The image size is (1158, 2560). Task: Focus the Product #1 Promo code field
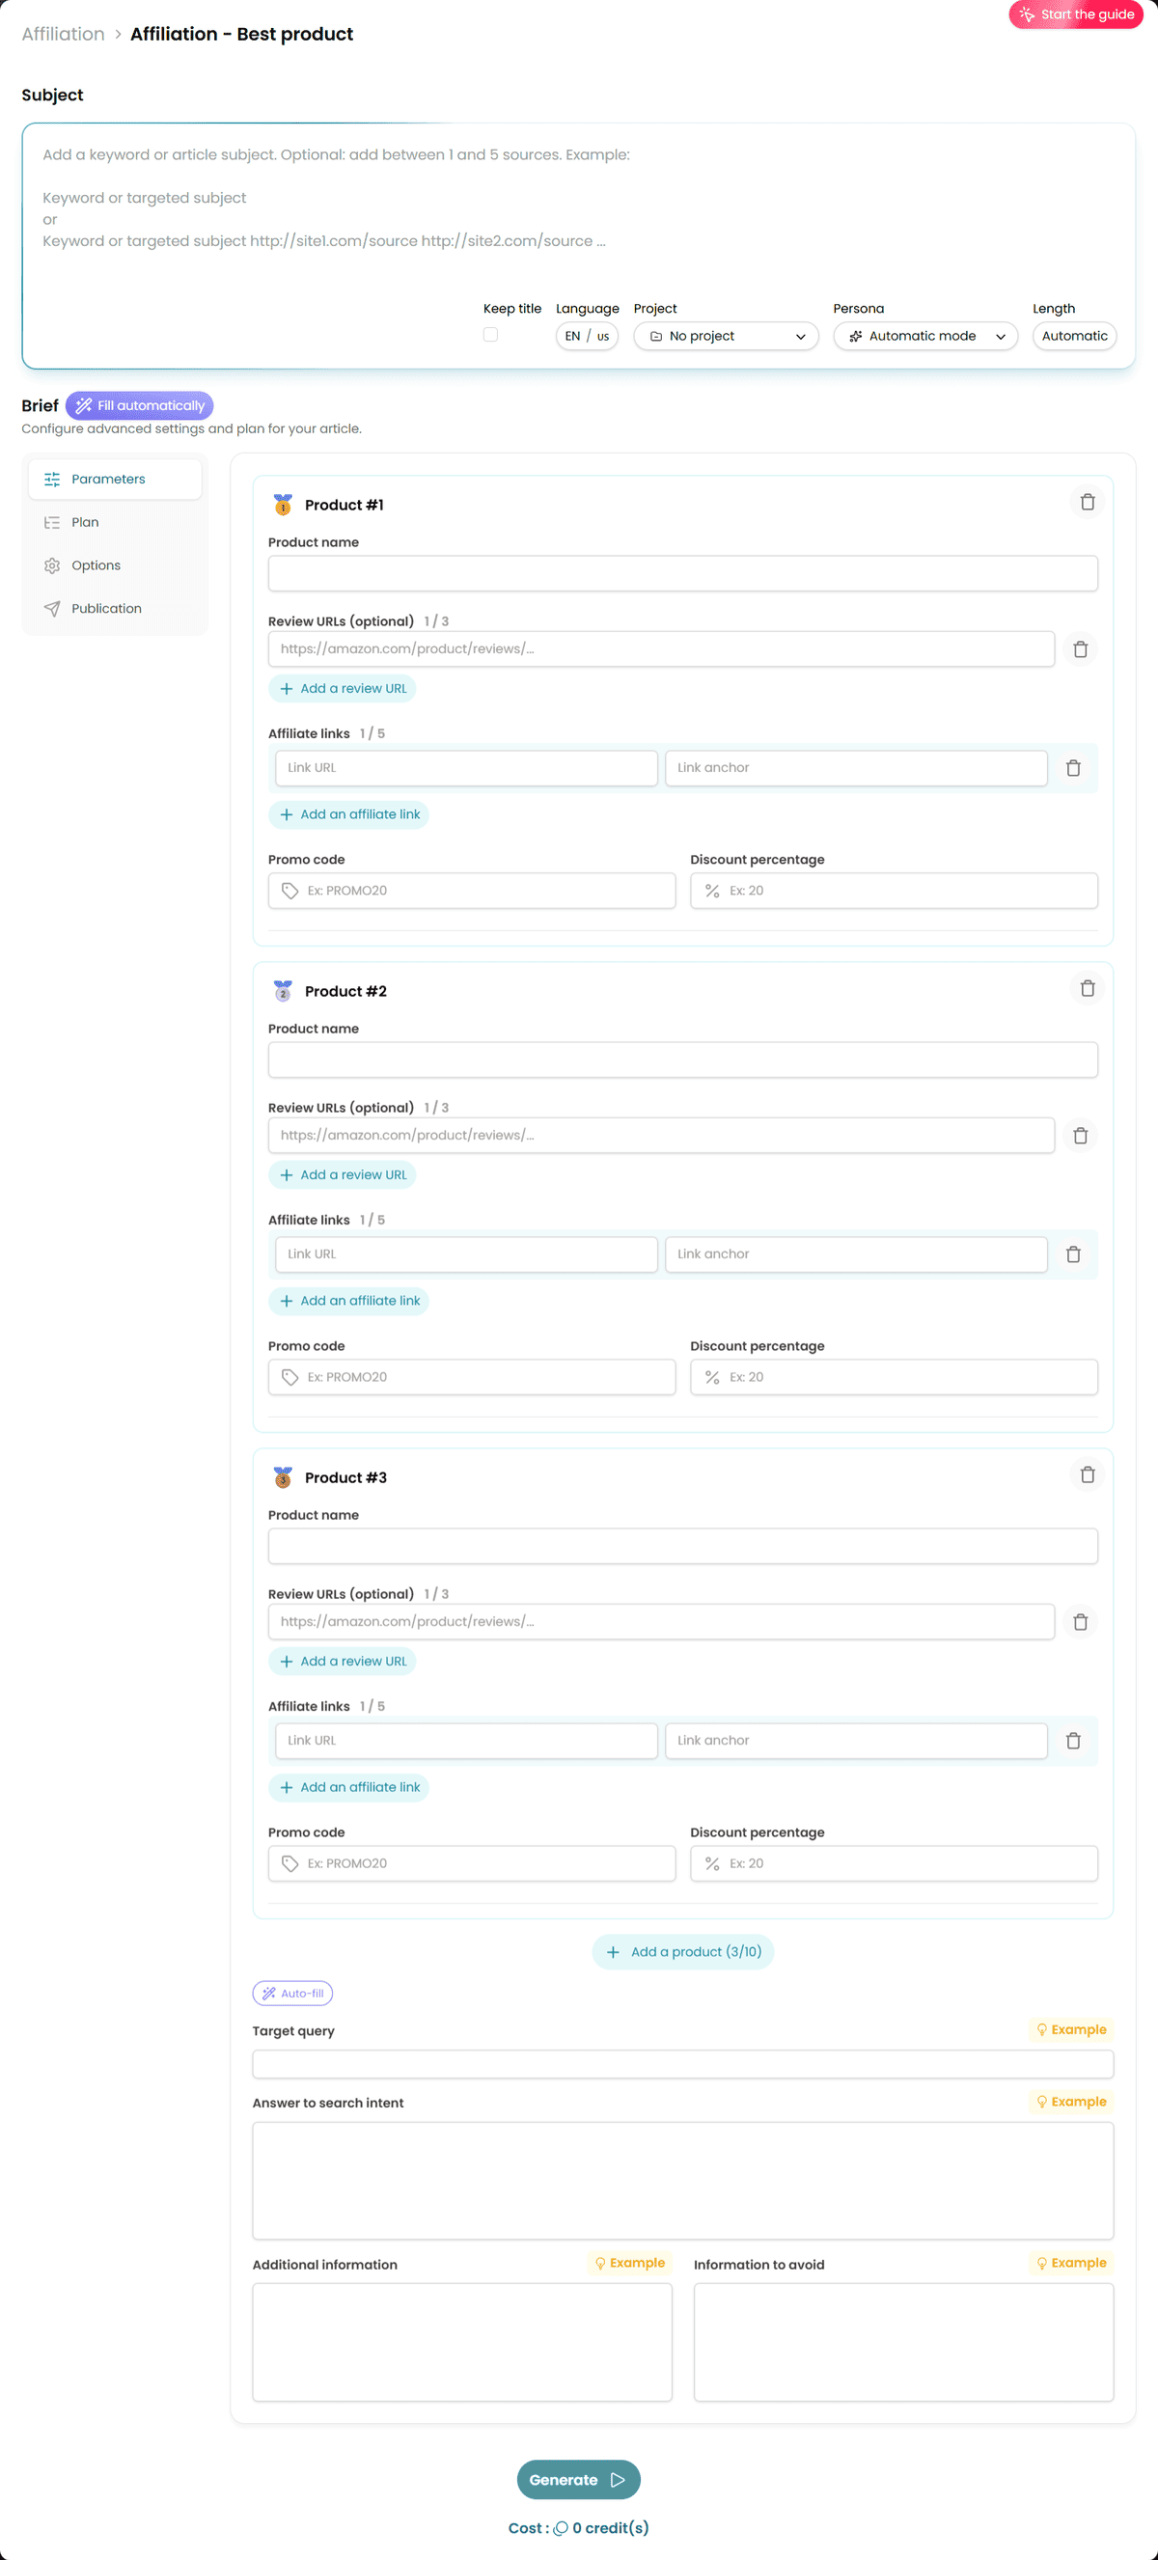click(472, 891)
